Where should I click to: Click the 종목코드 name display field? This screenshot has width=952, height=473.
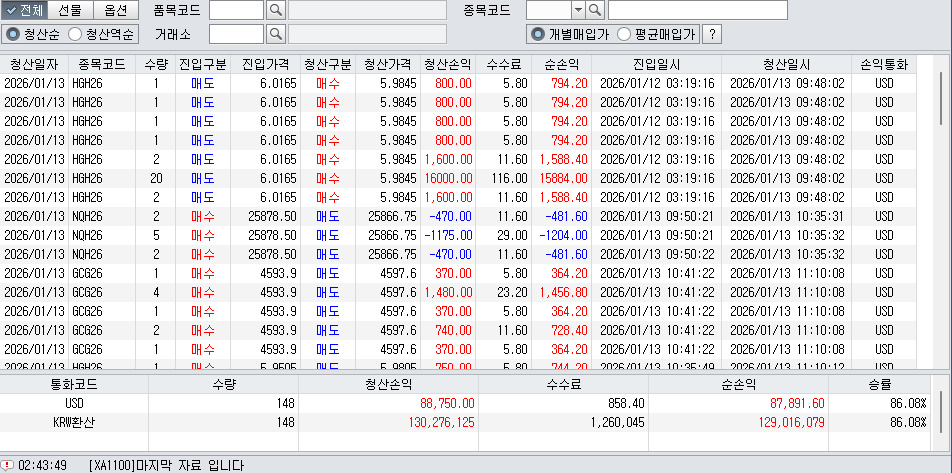pyautogui.click(x=698, y=10)
